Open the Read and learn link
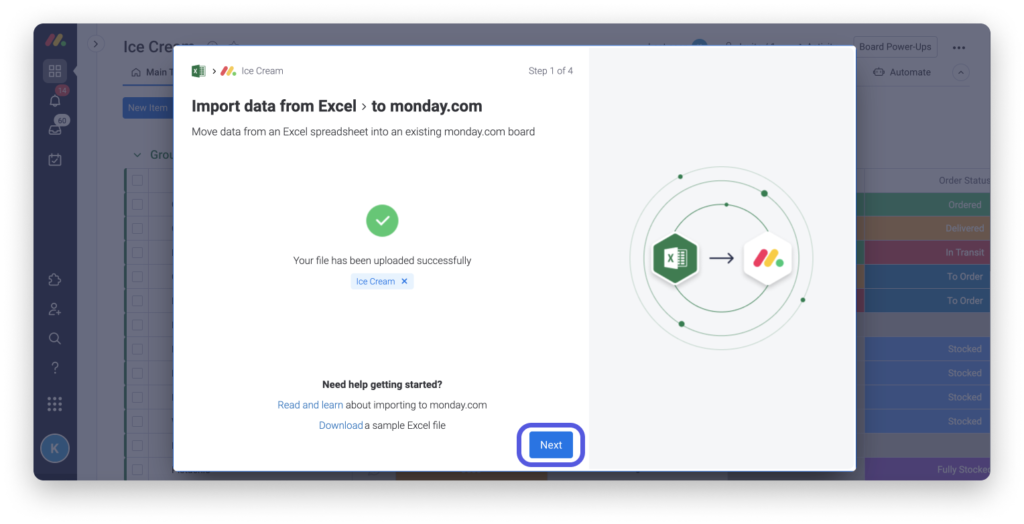 (310, 405)
